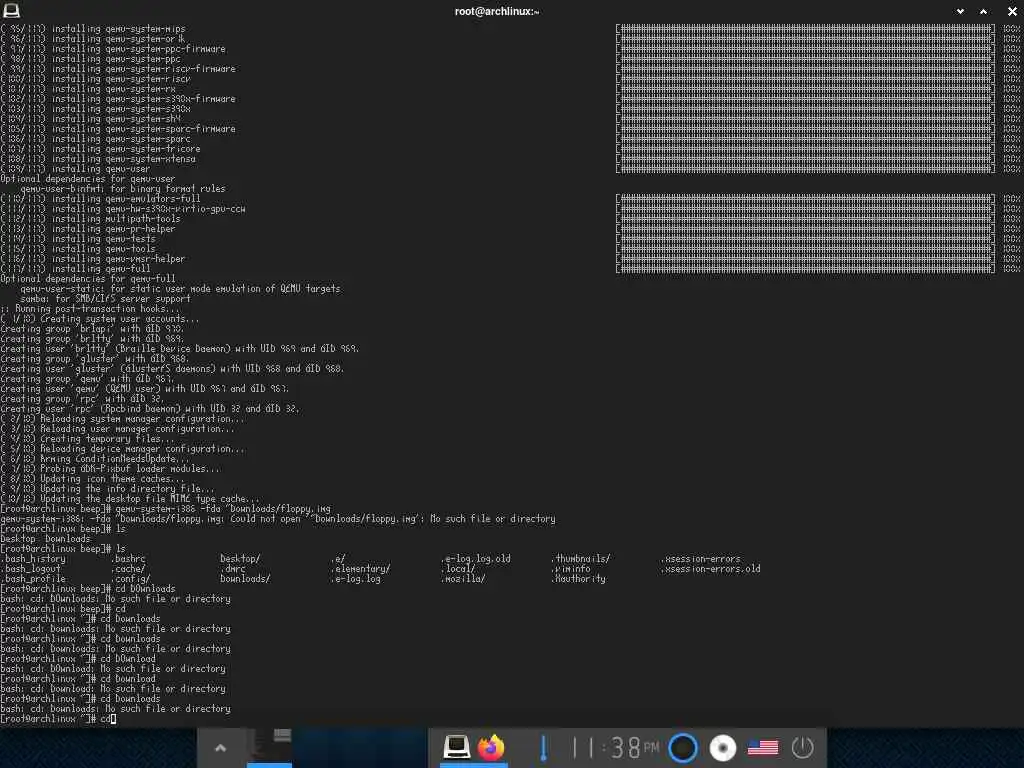Click '.bash_history' in file listing

[33, 558]
